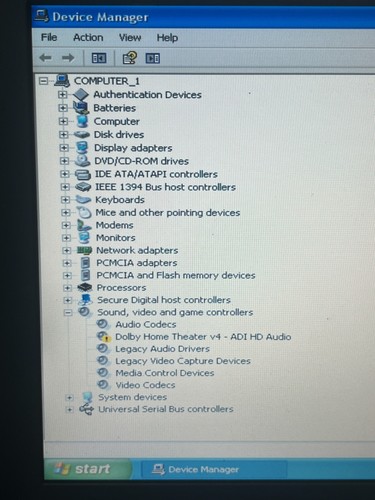
Task: Expand the Processors node
Action: point(67,288)
